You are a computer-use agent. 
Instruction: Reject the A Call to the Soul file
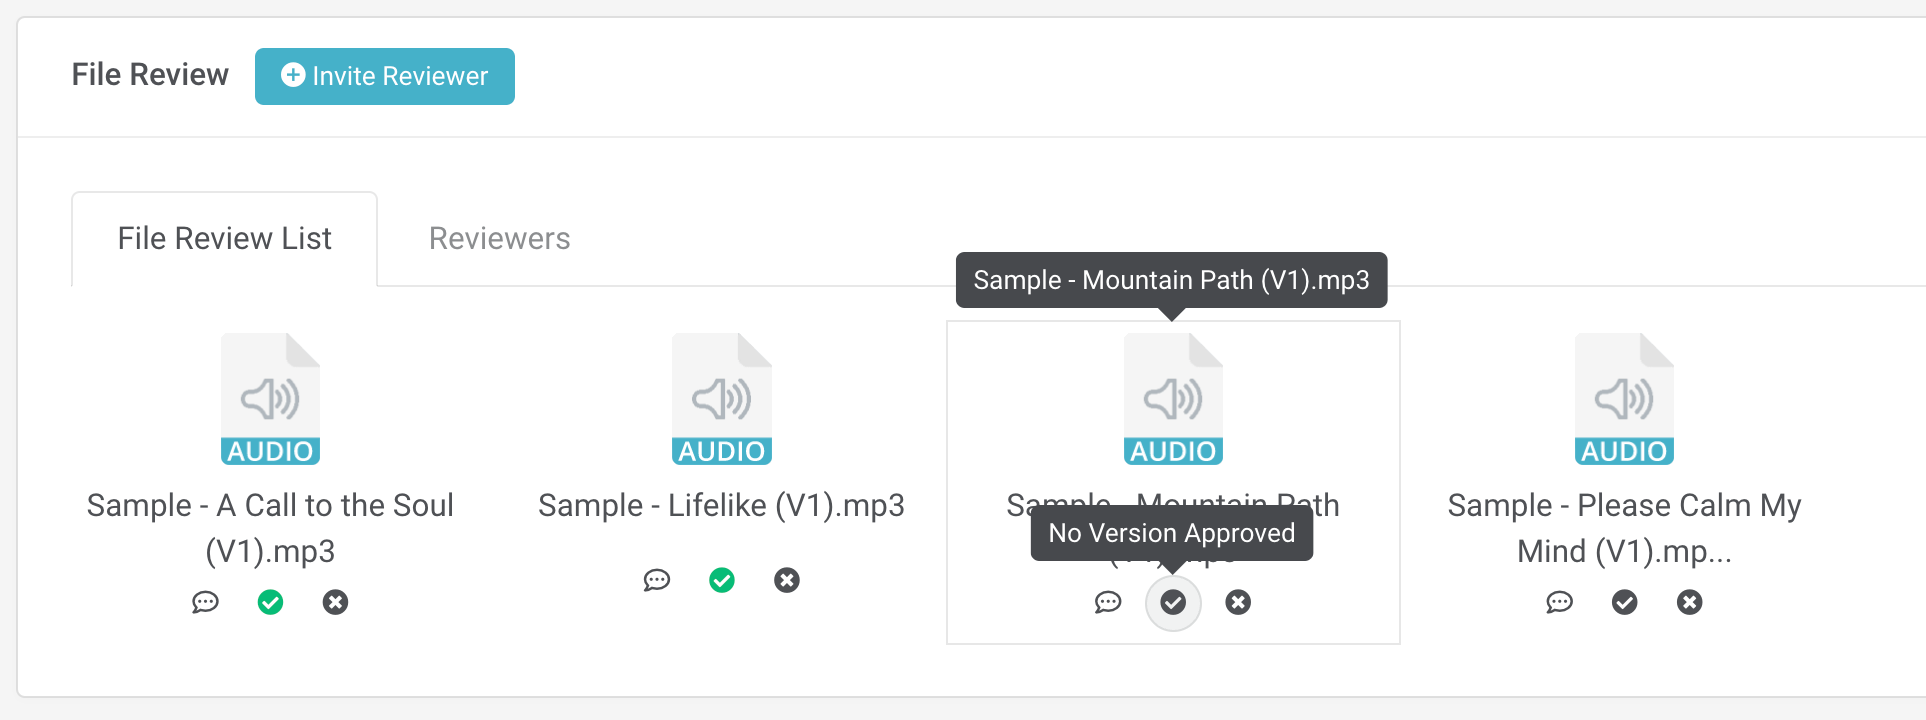click(x=335, y=602)
